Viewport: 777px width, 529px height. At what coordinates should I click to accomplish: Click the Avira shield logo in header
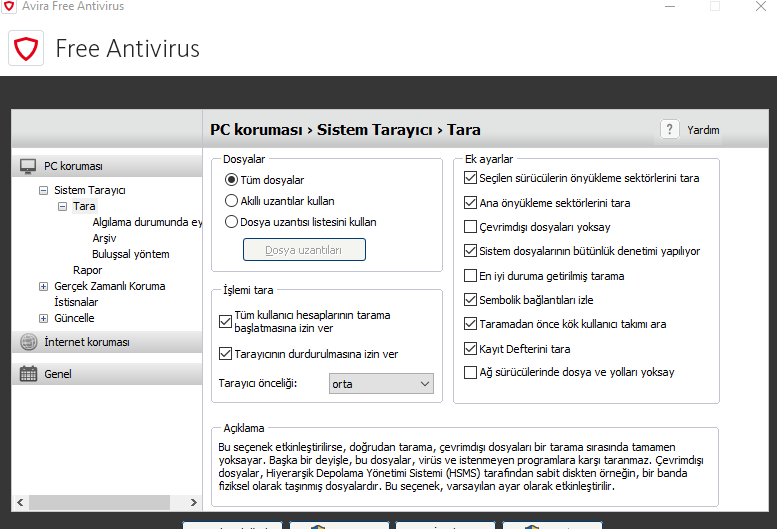coord(26,48)
